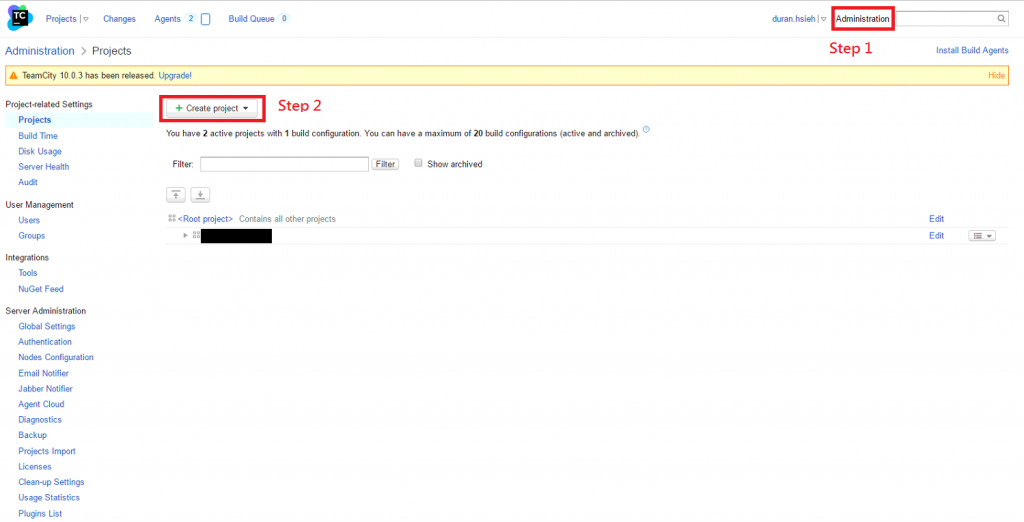The height and width of the screenshot is (522, 1024).
Task: Go to the Changes tab
Action: [120, 19]
